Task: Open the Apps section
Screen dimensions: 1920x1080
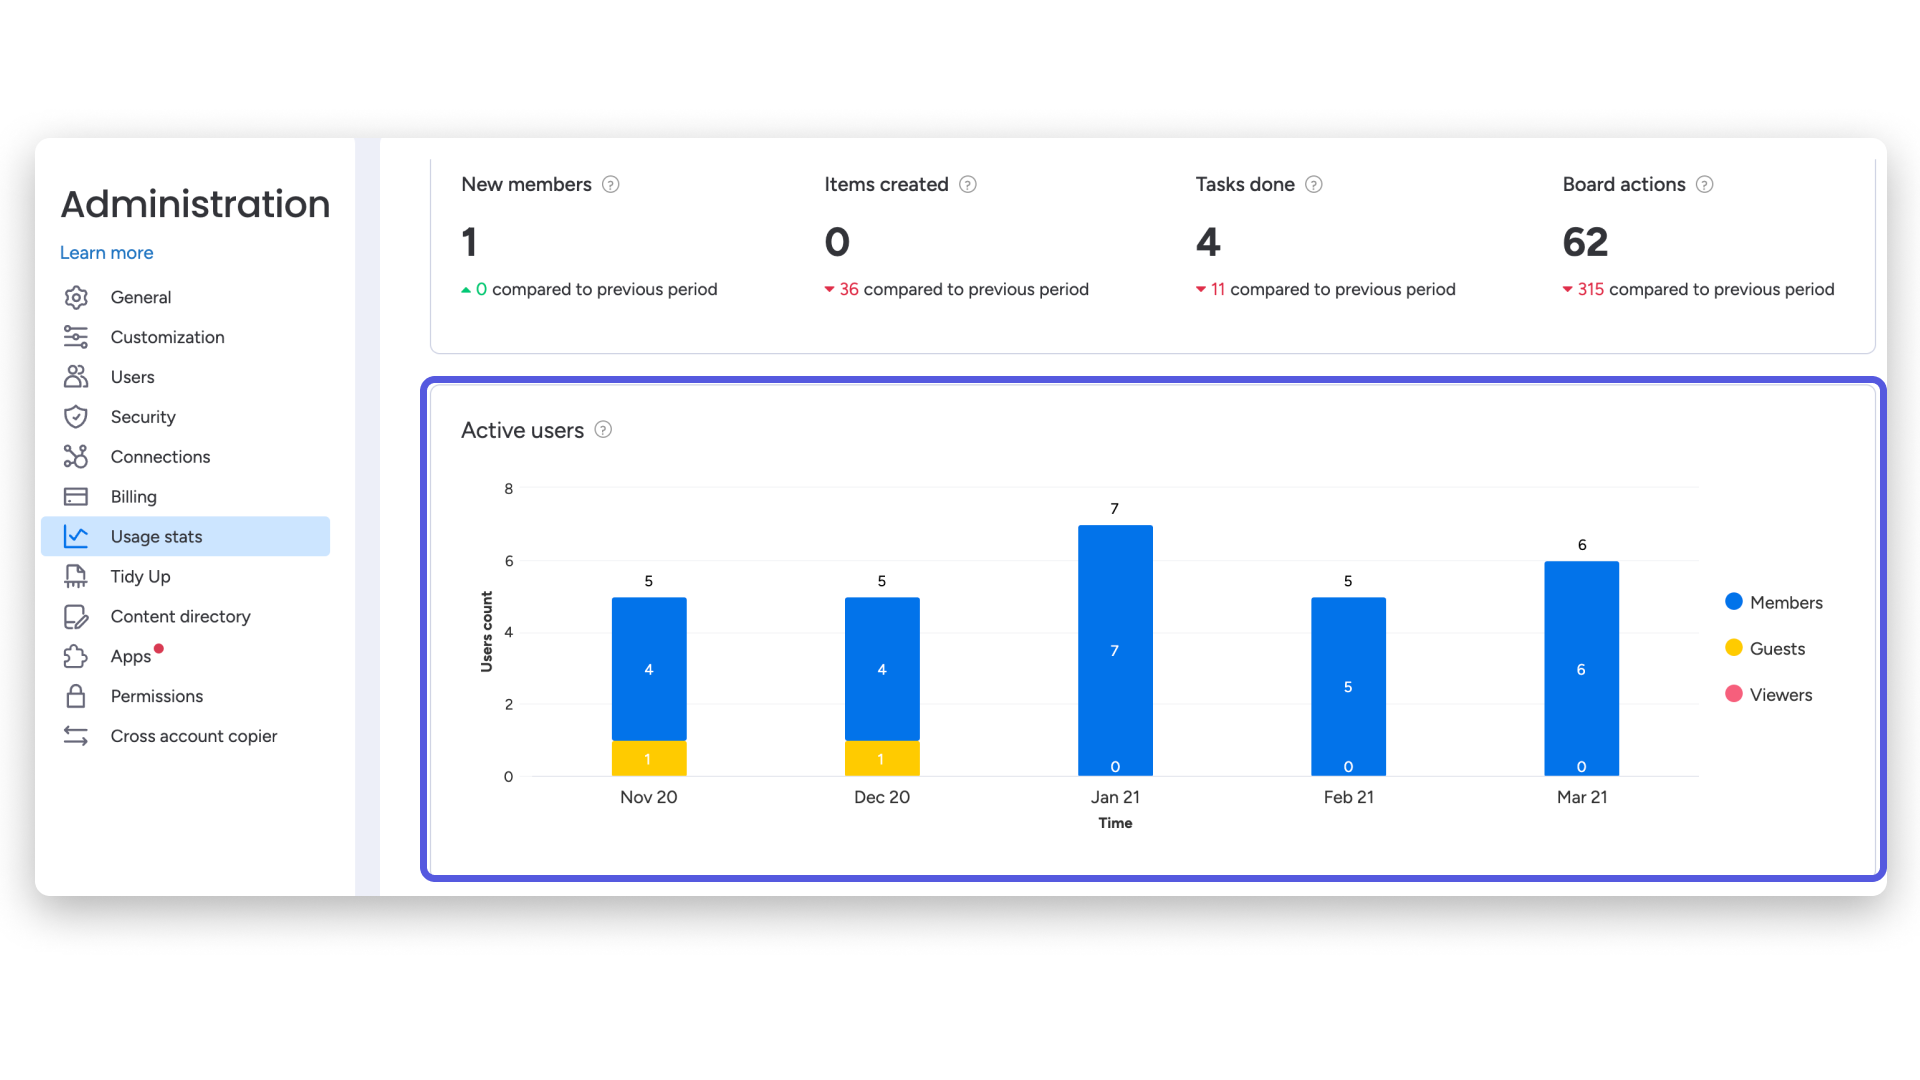Action: (185, 657)
